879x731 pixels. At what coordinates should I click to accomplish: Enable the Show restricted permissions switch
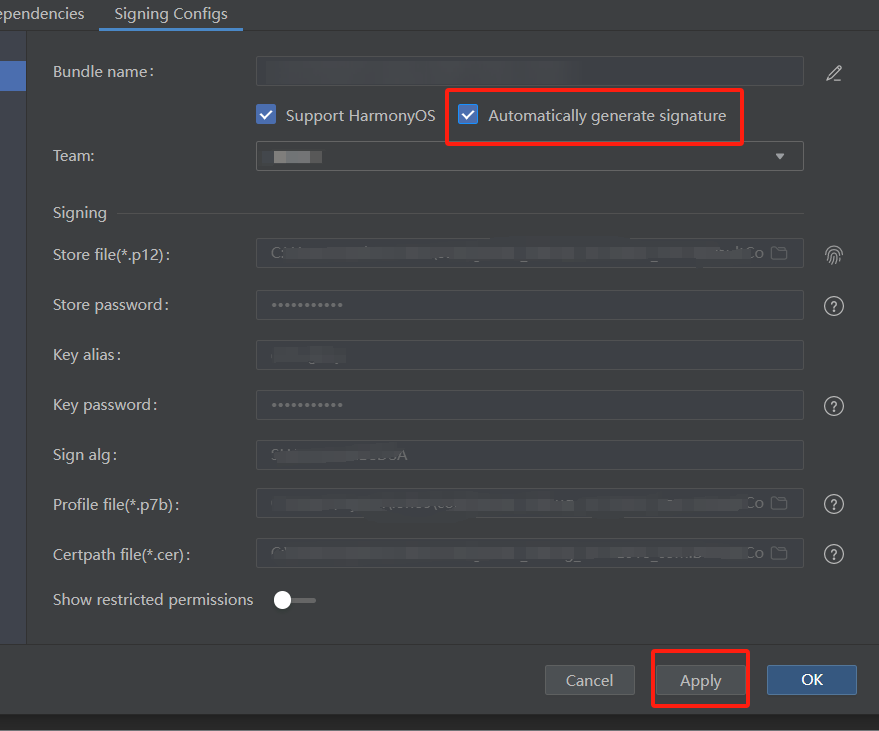[294, 600]
